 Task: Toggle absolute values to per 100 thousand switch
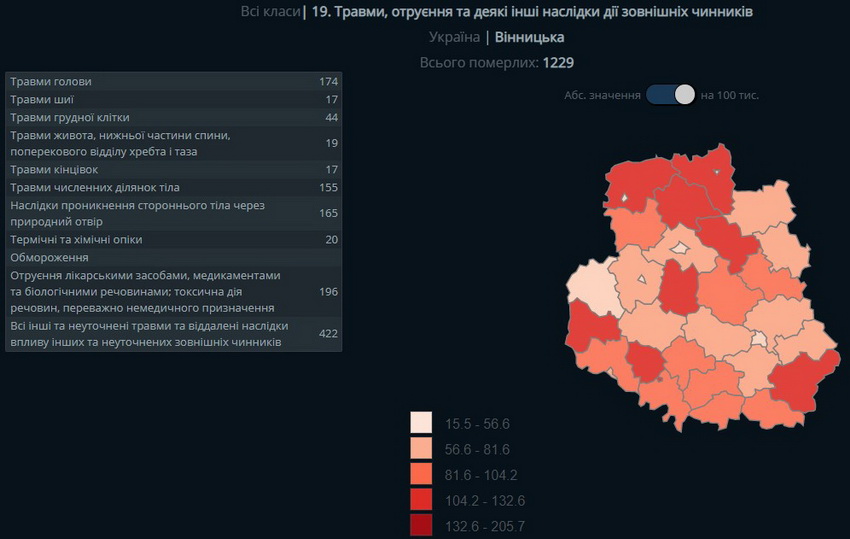pyautogui.click(x=671, y=95)
